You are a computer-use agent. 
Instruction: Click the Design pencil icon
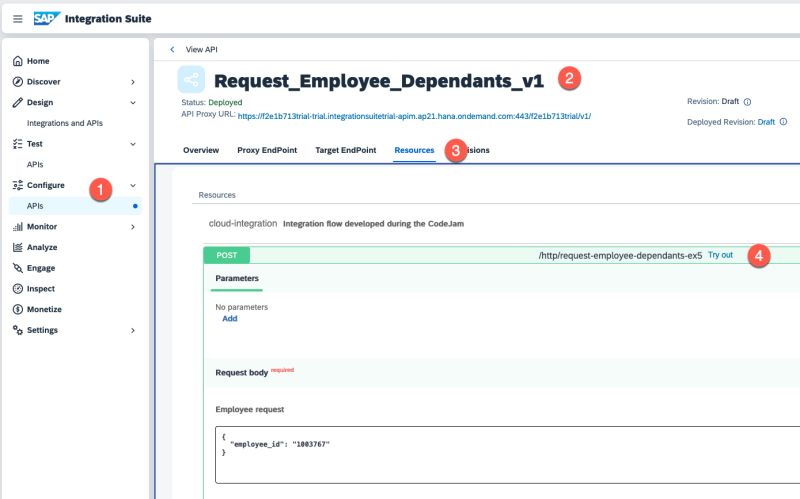tap(17, 103)
